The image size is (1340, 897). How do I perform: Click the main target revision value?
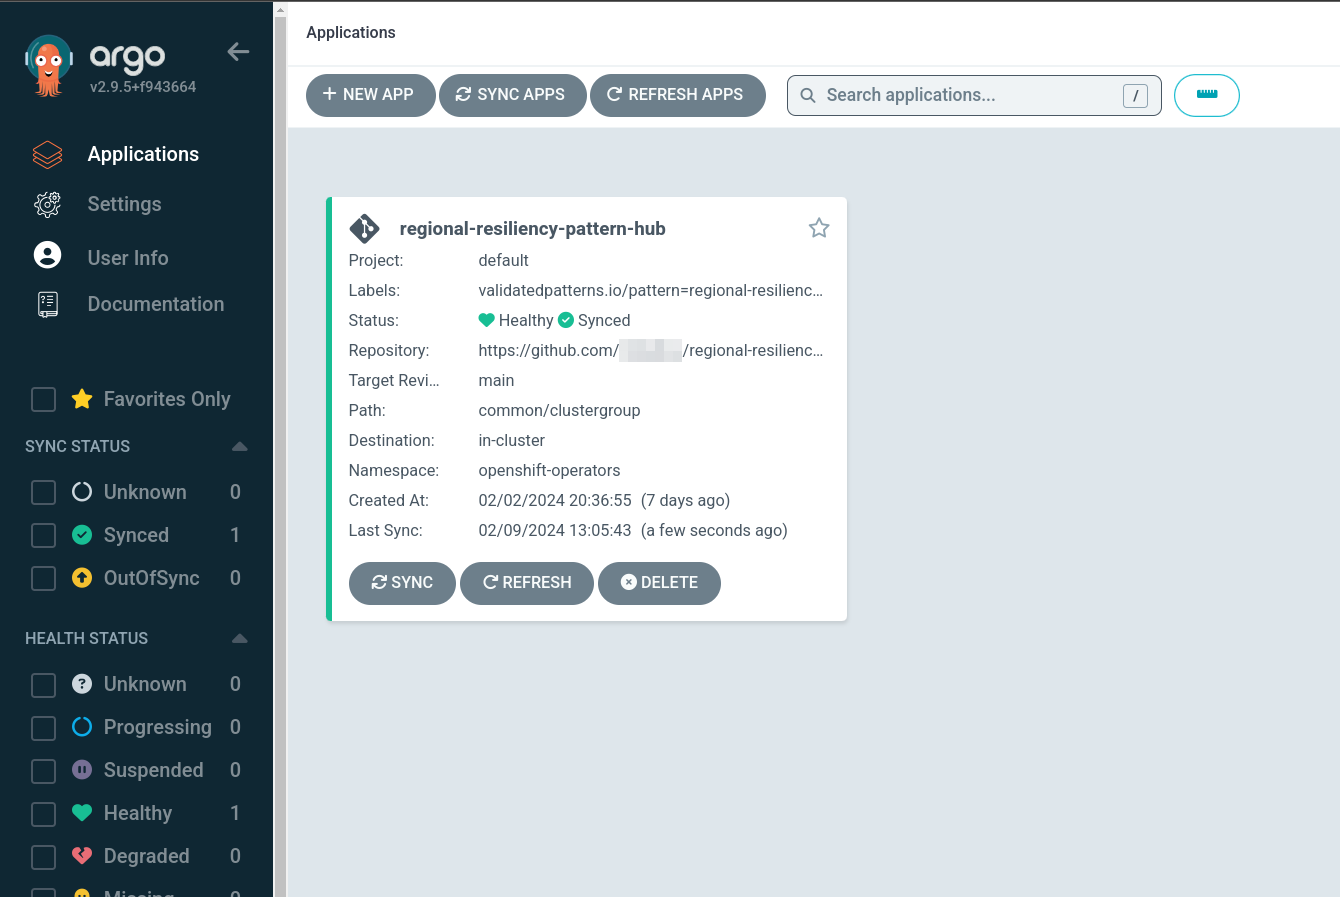coord(496,381)
